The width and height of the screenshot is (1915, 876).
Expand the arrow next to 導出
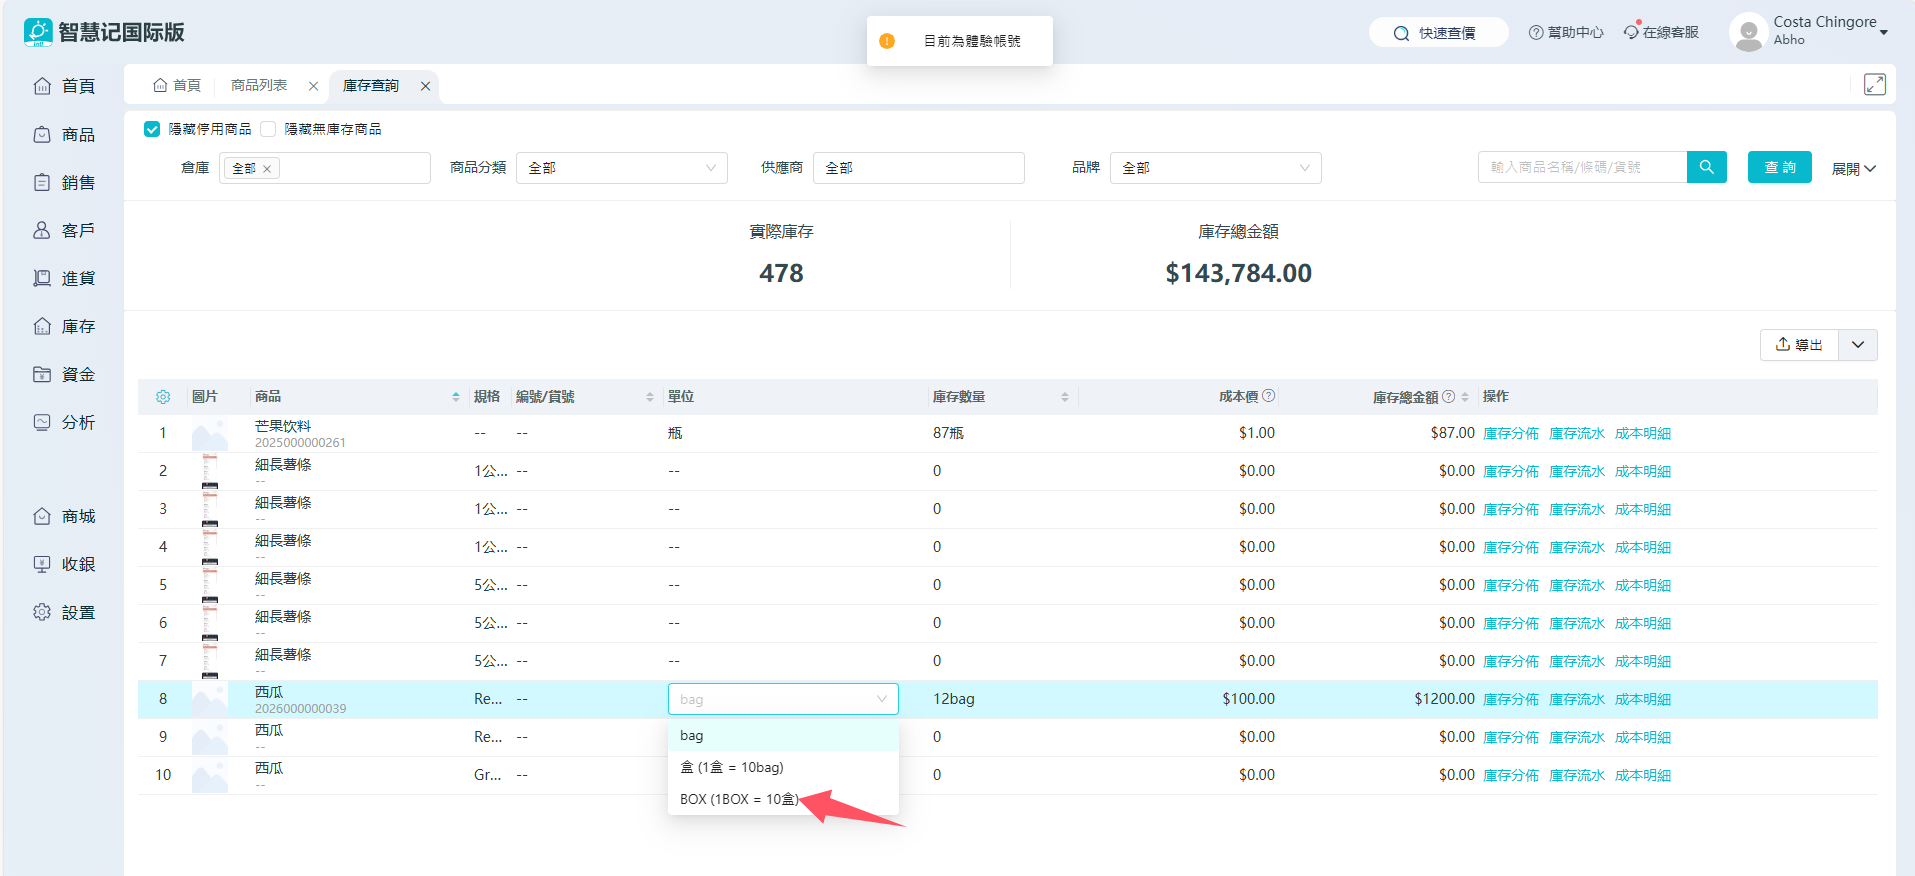[1857, 345]
